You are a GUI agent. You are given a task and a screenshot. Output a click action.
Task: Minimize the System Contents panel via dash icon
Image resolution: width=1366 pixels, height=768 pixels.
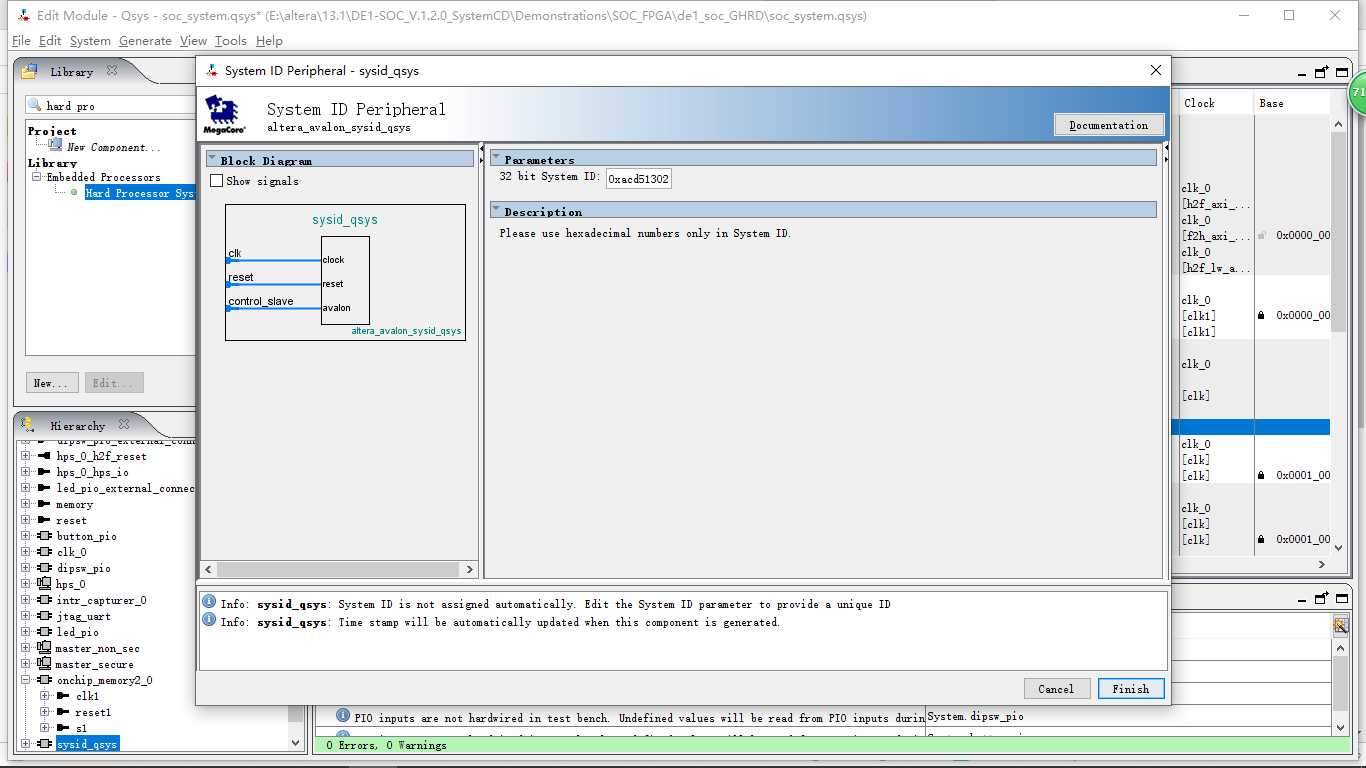1303,73
